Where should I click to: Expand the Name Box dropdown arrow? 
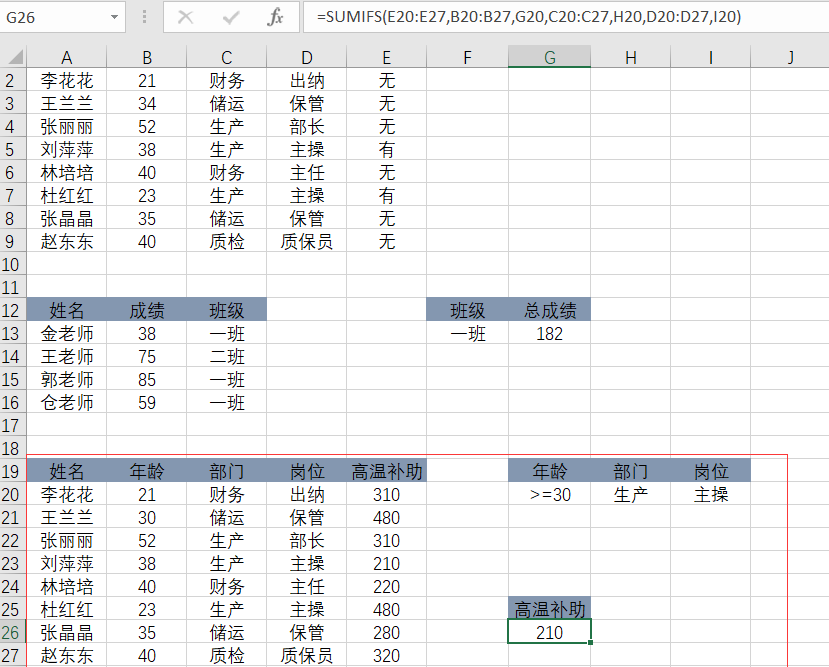(x=114, y=17)
